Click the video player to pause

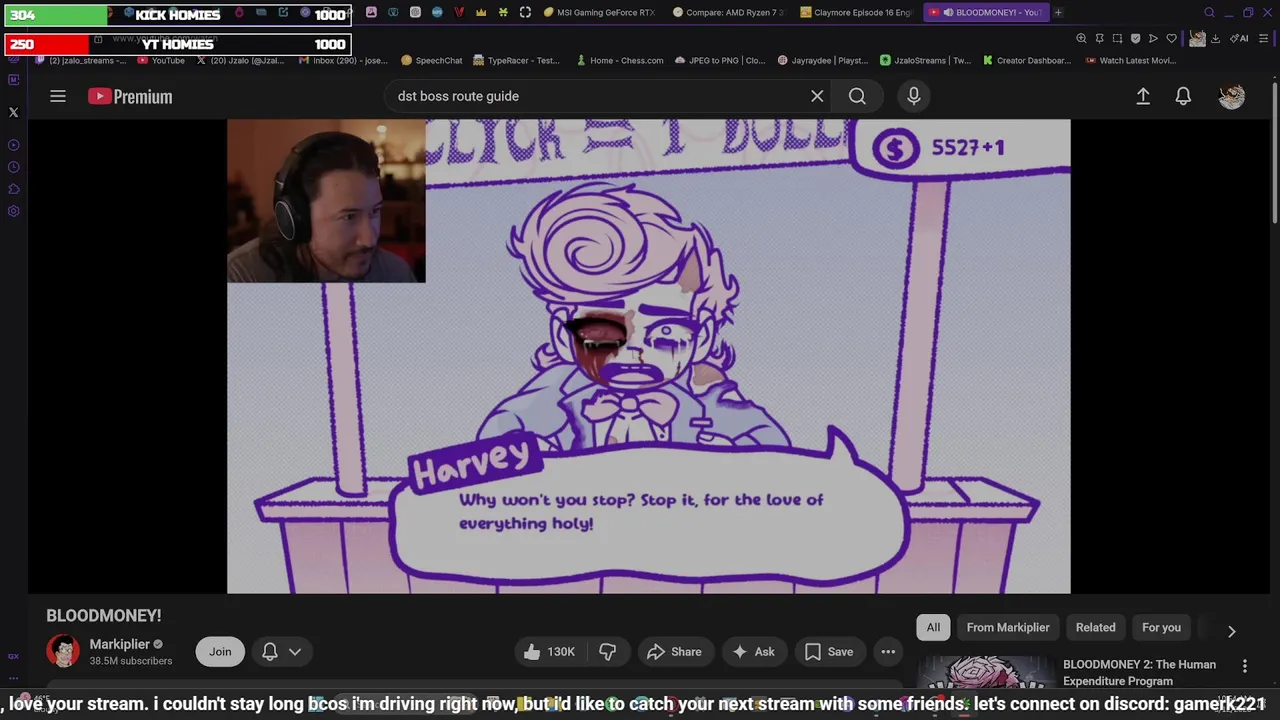tap(648, 356)
